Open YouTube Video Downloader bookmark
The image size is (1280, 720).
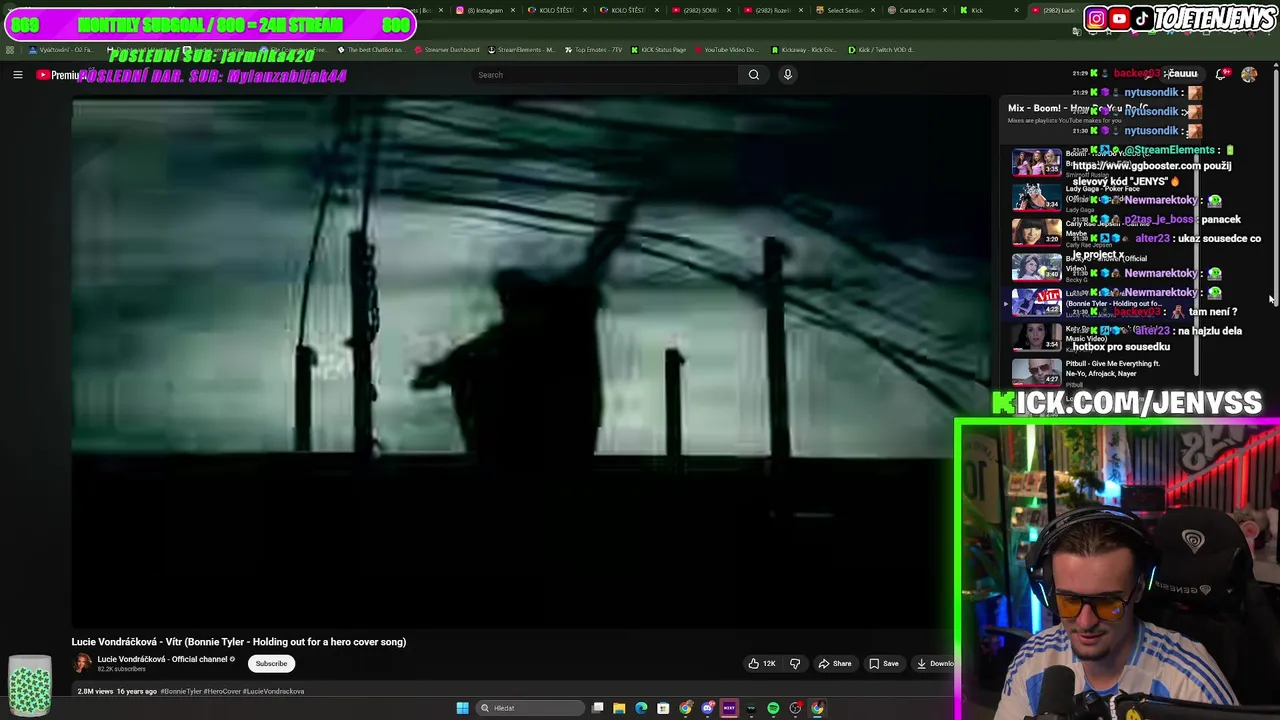coord(726,49)
